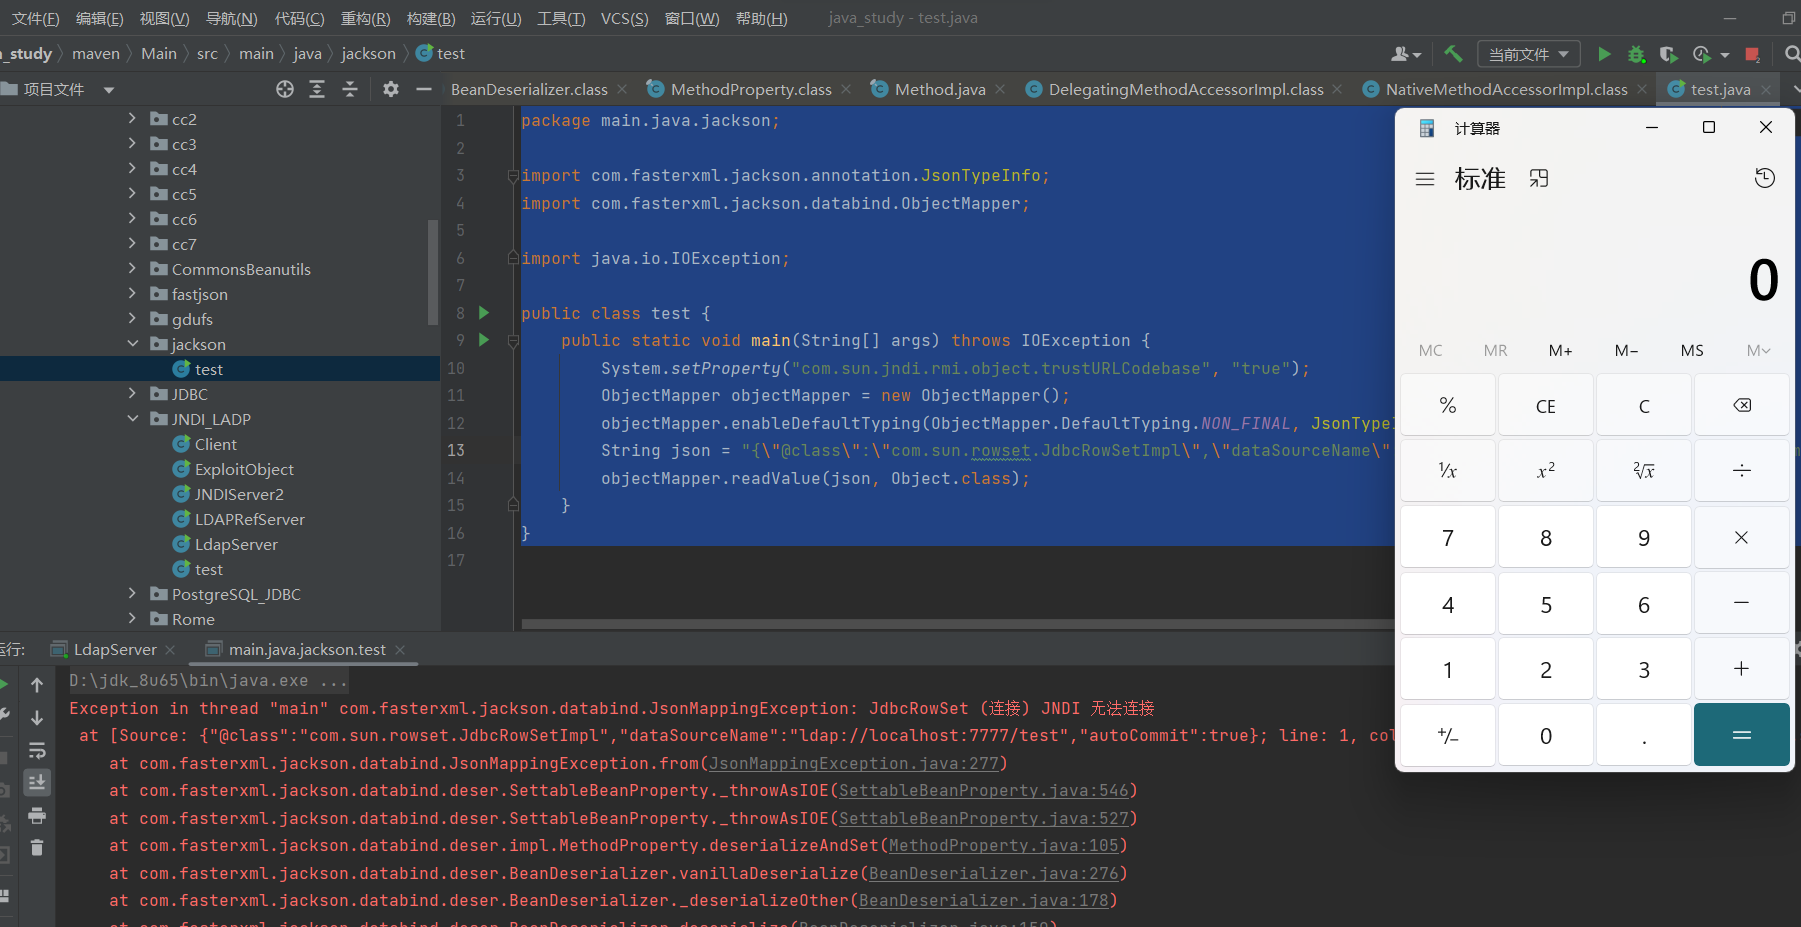Build project with the green hammer icon

(1453, 54)
